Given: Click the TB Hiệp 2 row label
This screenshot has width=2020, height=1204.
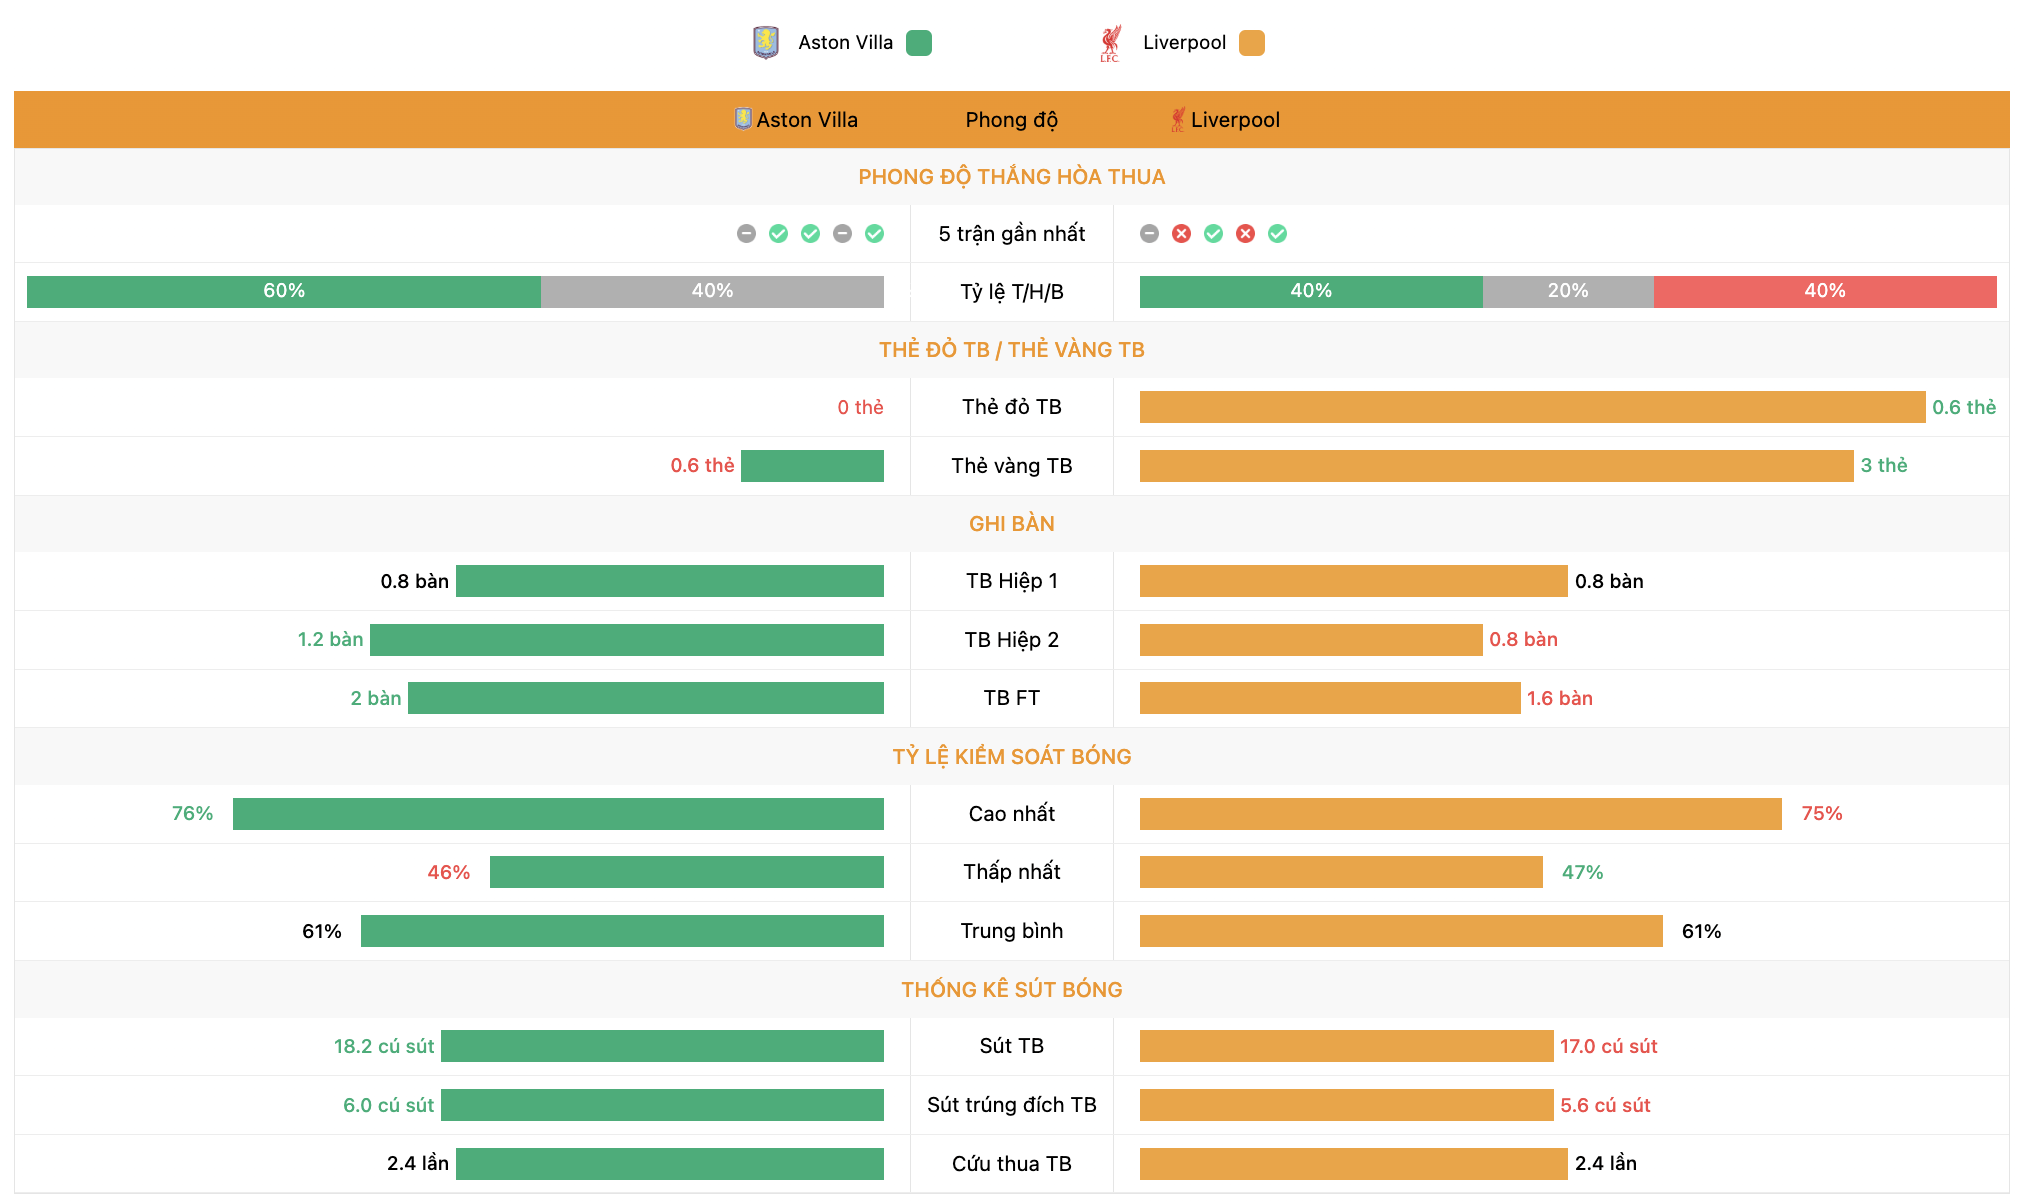Looking at the screenshot, I should point(1011,640).
